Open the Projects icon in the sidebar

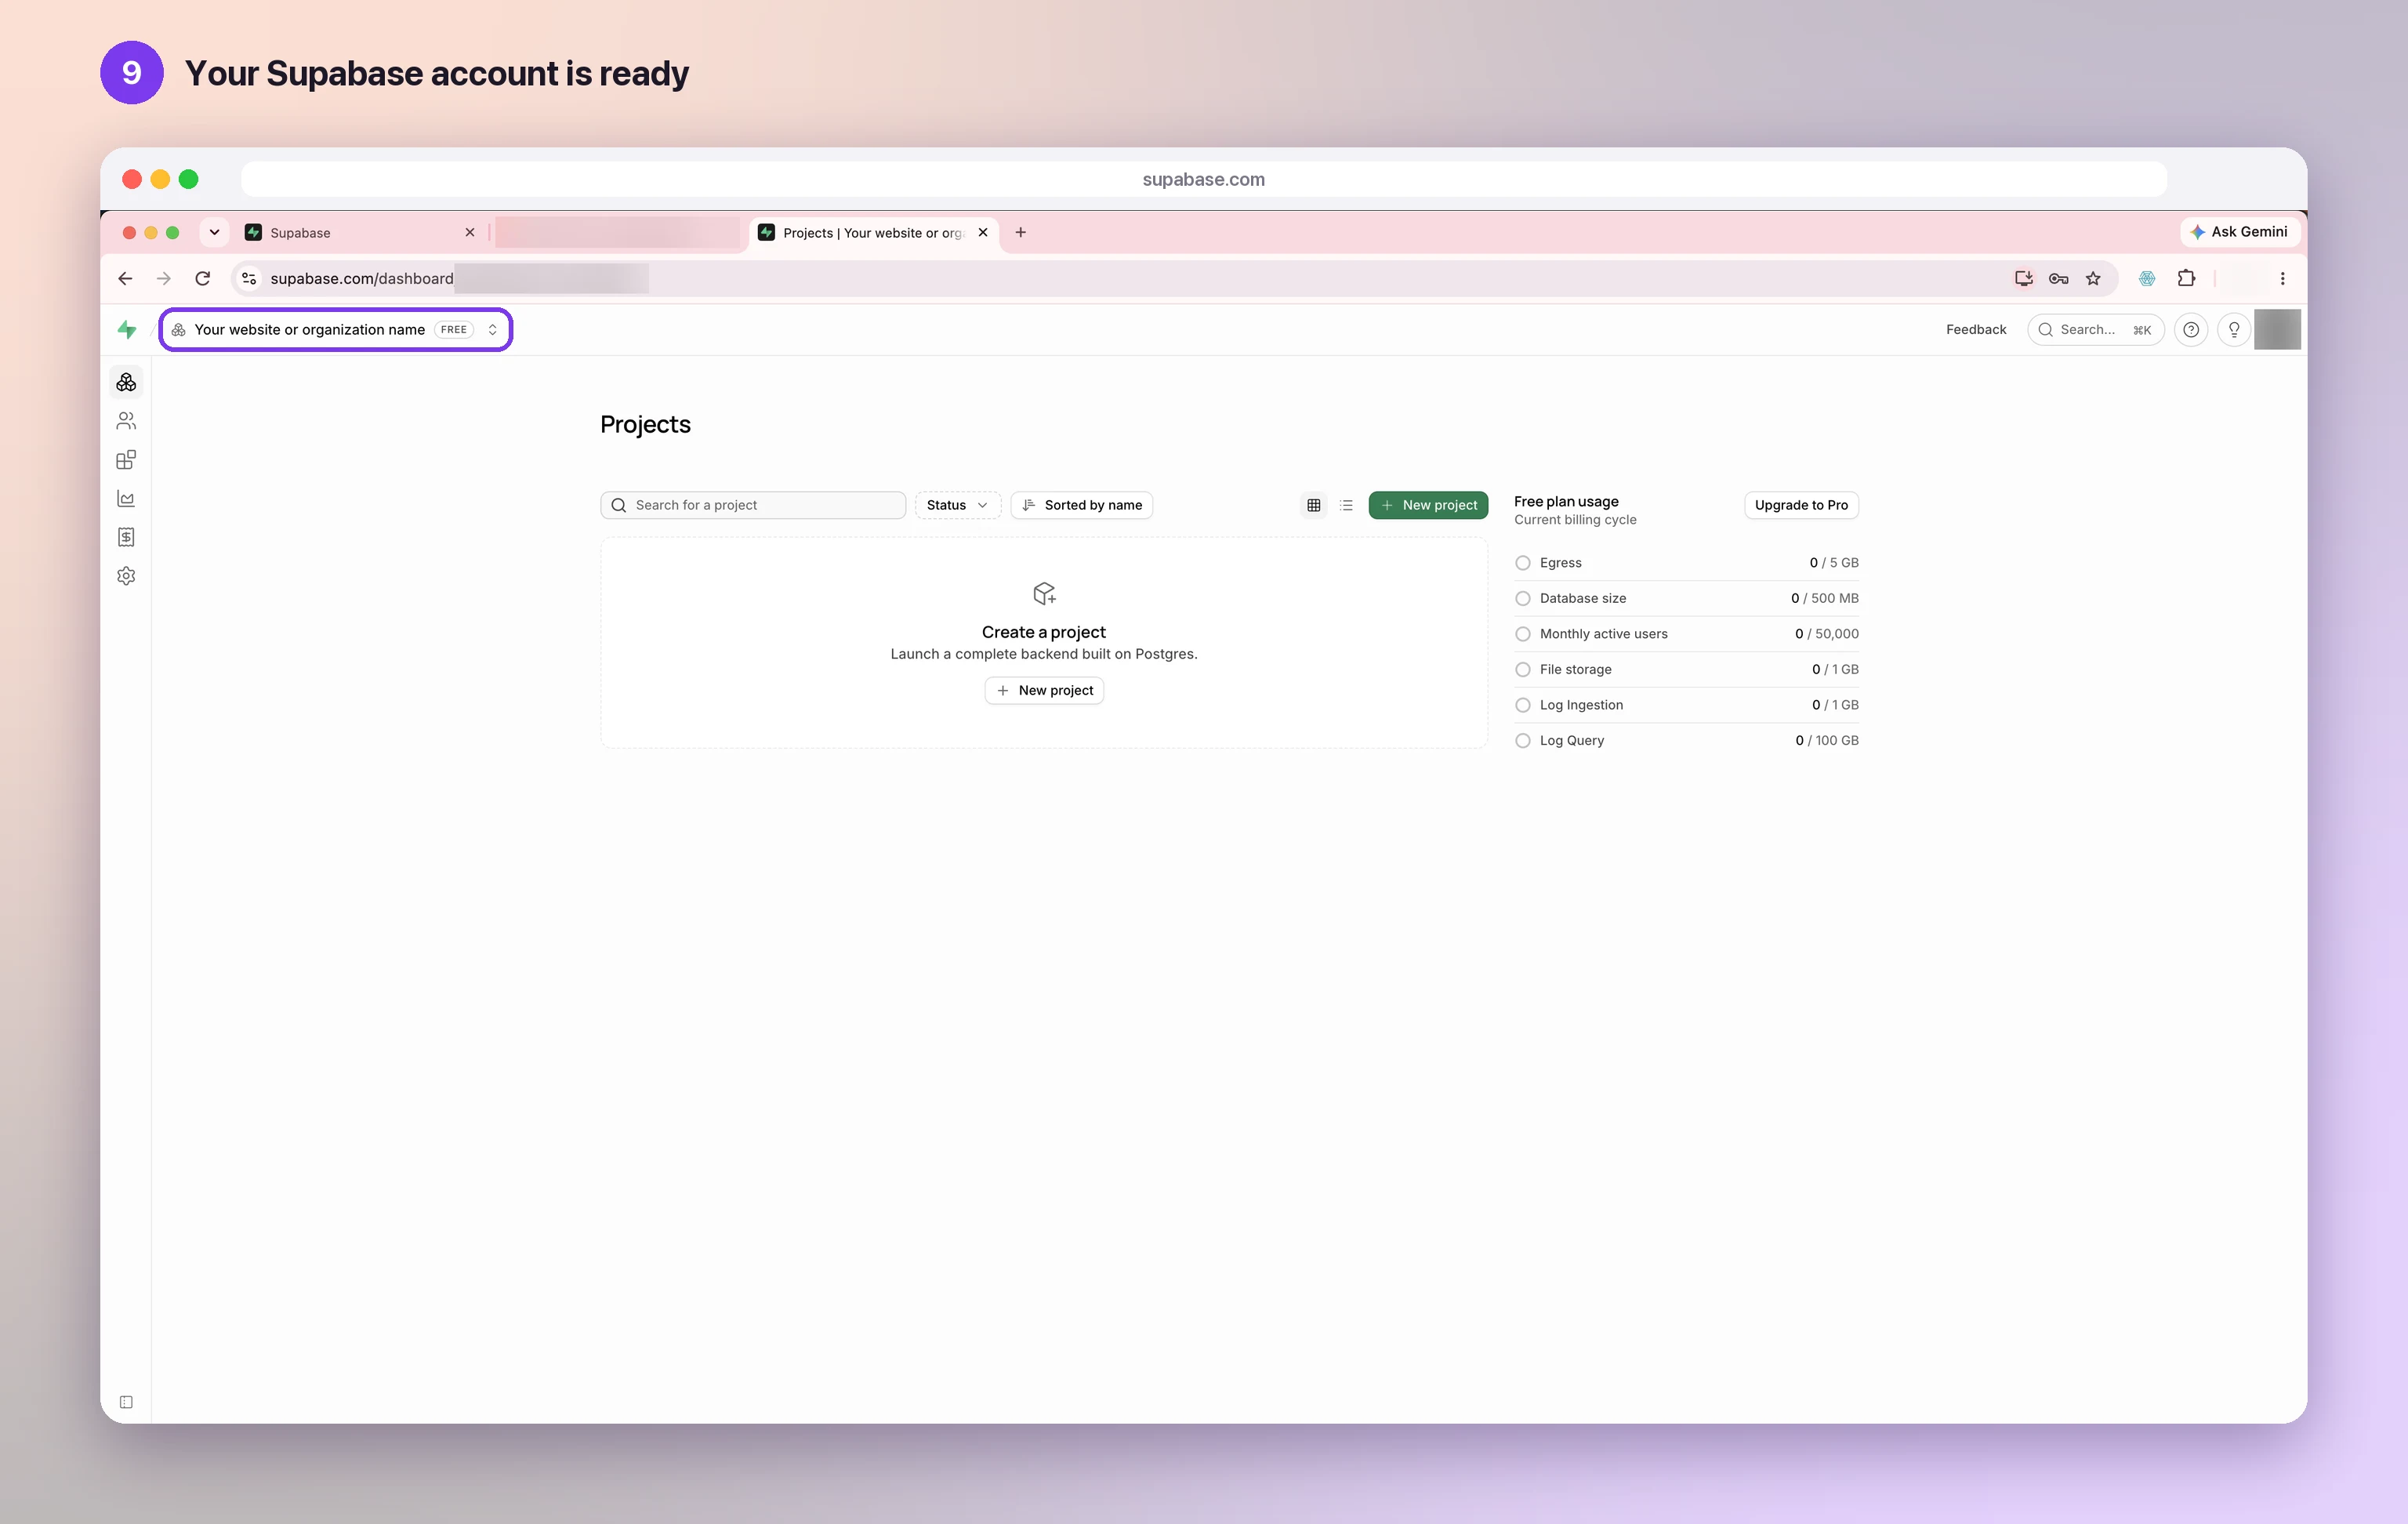click(x=126, y=382)
